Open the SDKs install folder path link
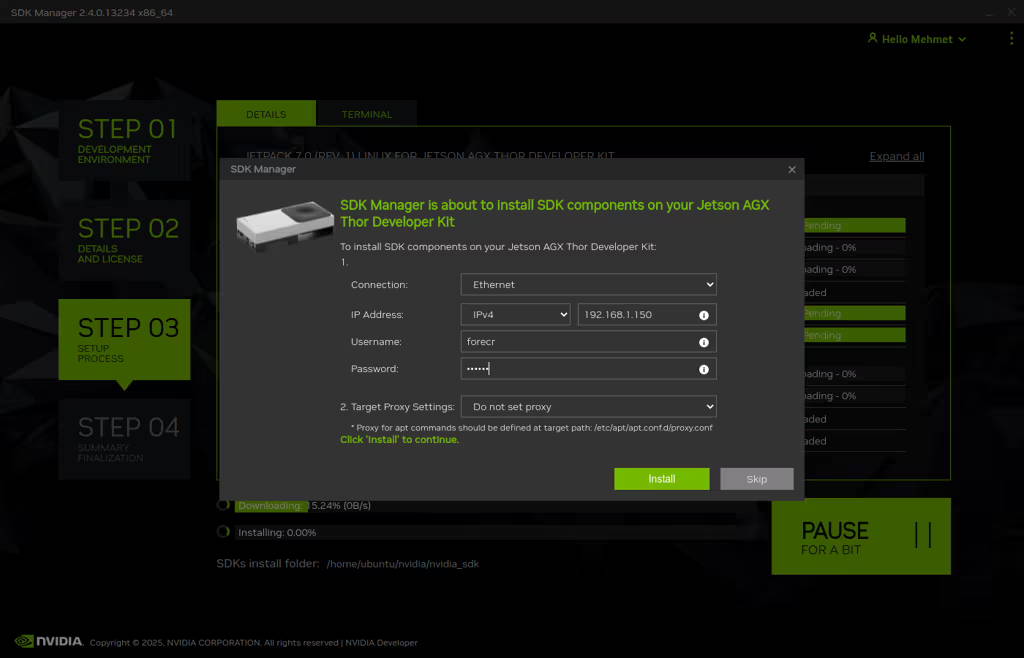The height and width of the screenshot is (658, 1024). coord(402,564)
